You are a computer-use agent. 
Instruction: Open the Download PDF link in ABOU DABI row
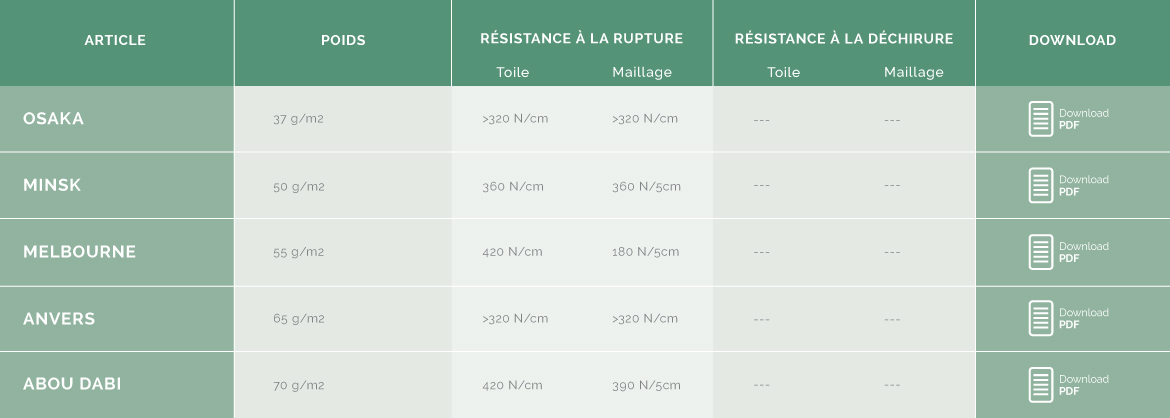click(1083, 384)
